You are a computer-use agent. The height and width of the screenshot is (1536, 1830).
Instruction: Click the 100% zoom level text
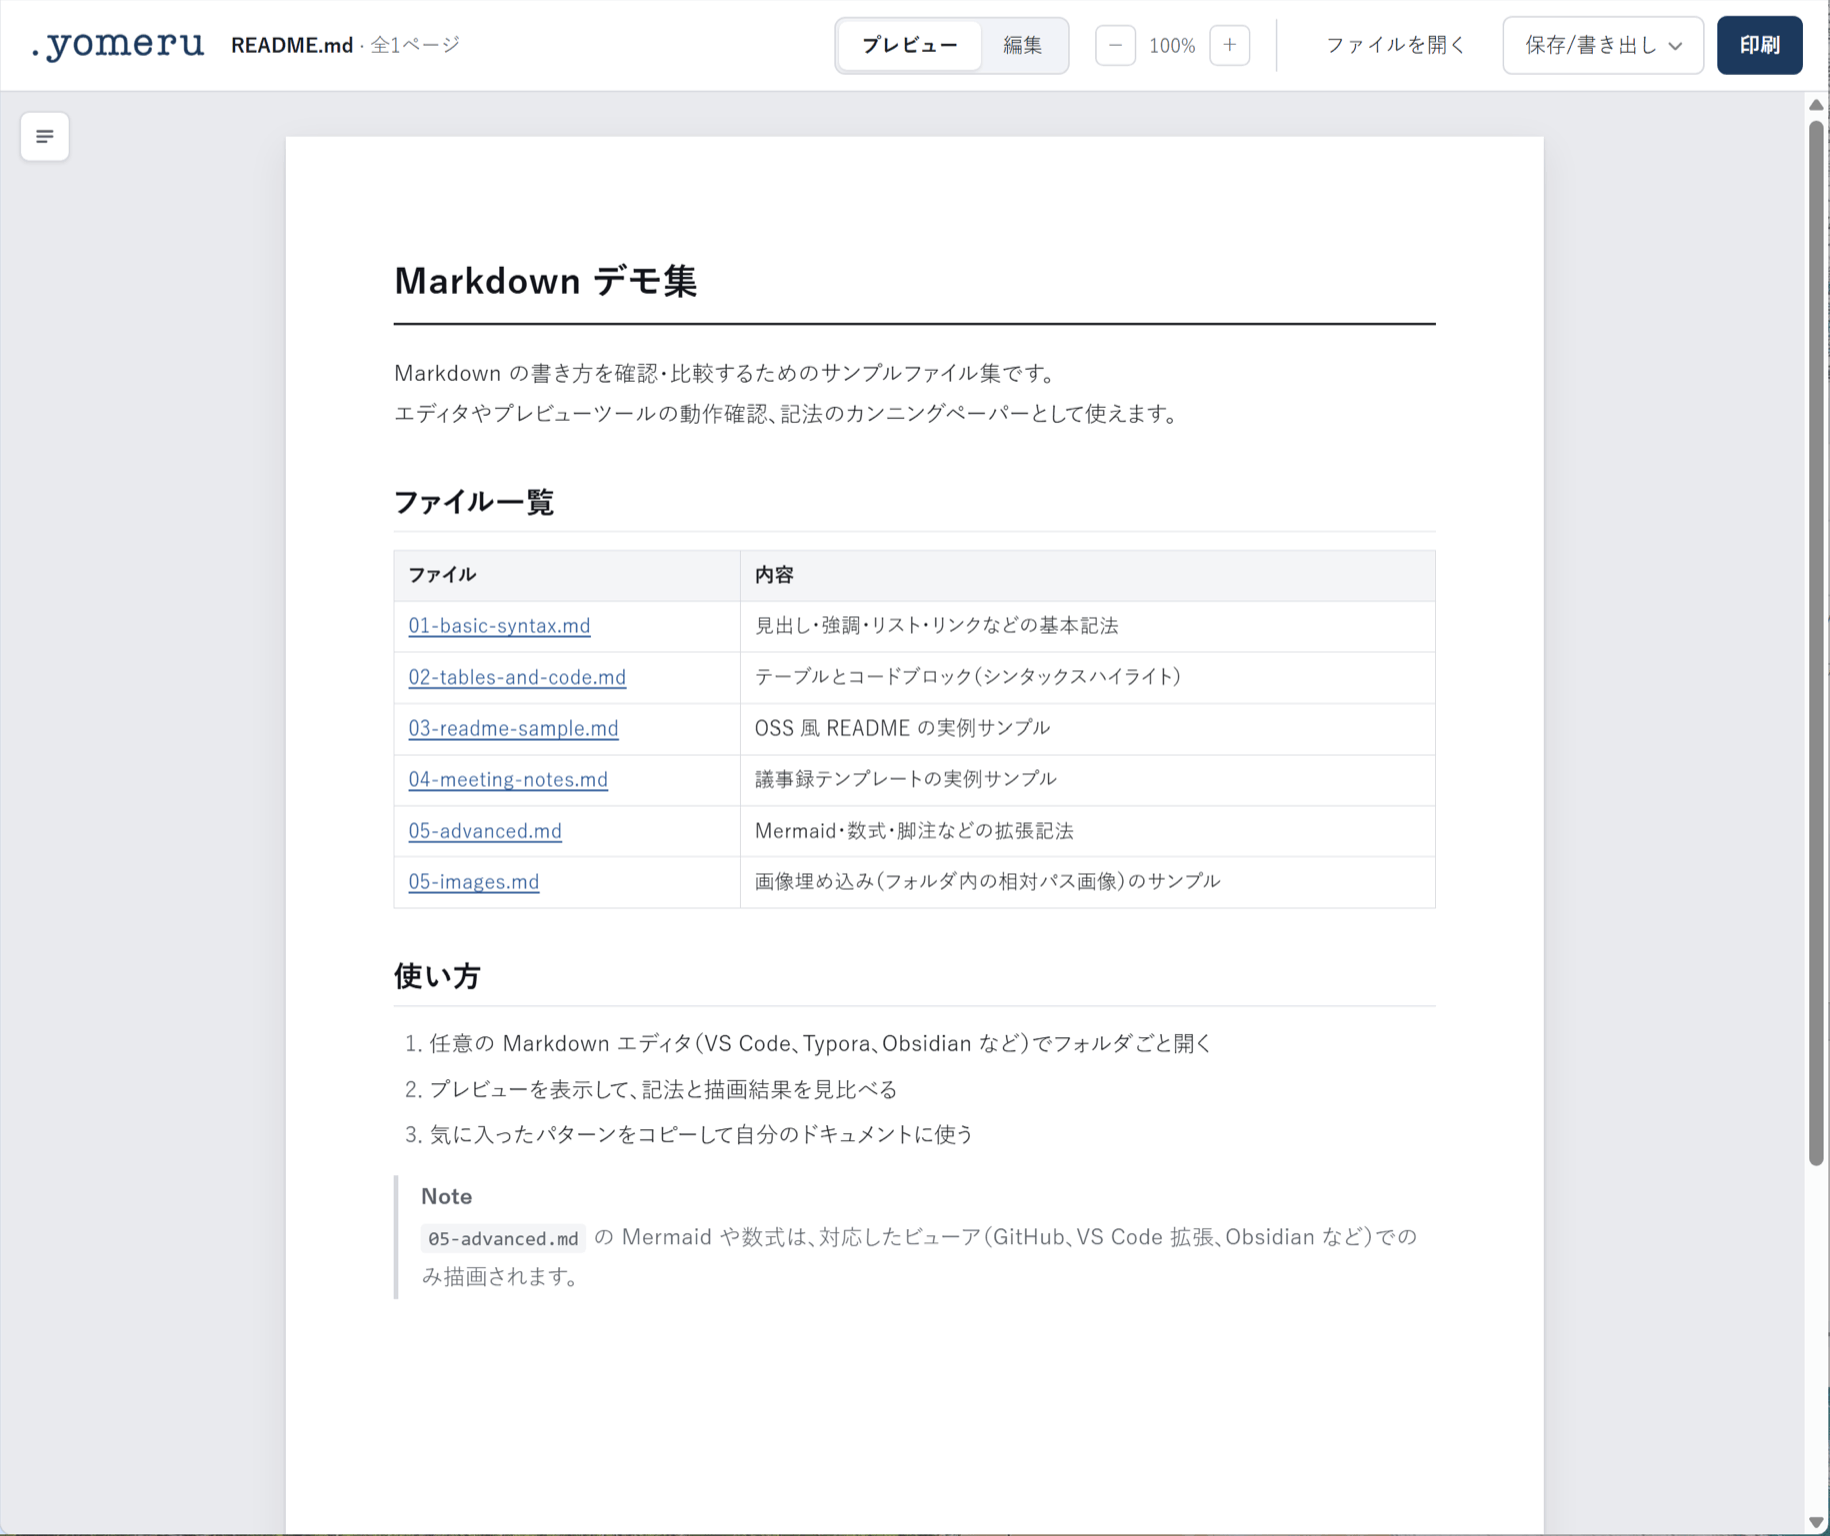point(1172,46)
